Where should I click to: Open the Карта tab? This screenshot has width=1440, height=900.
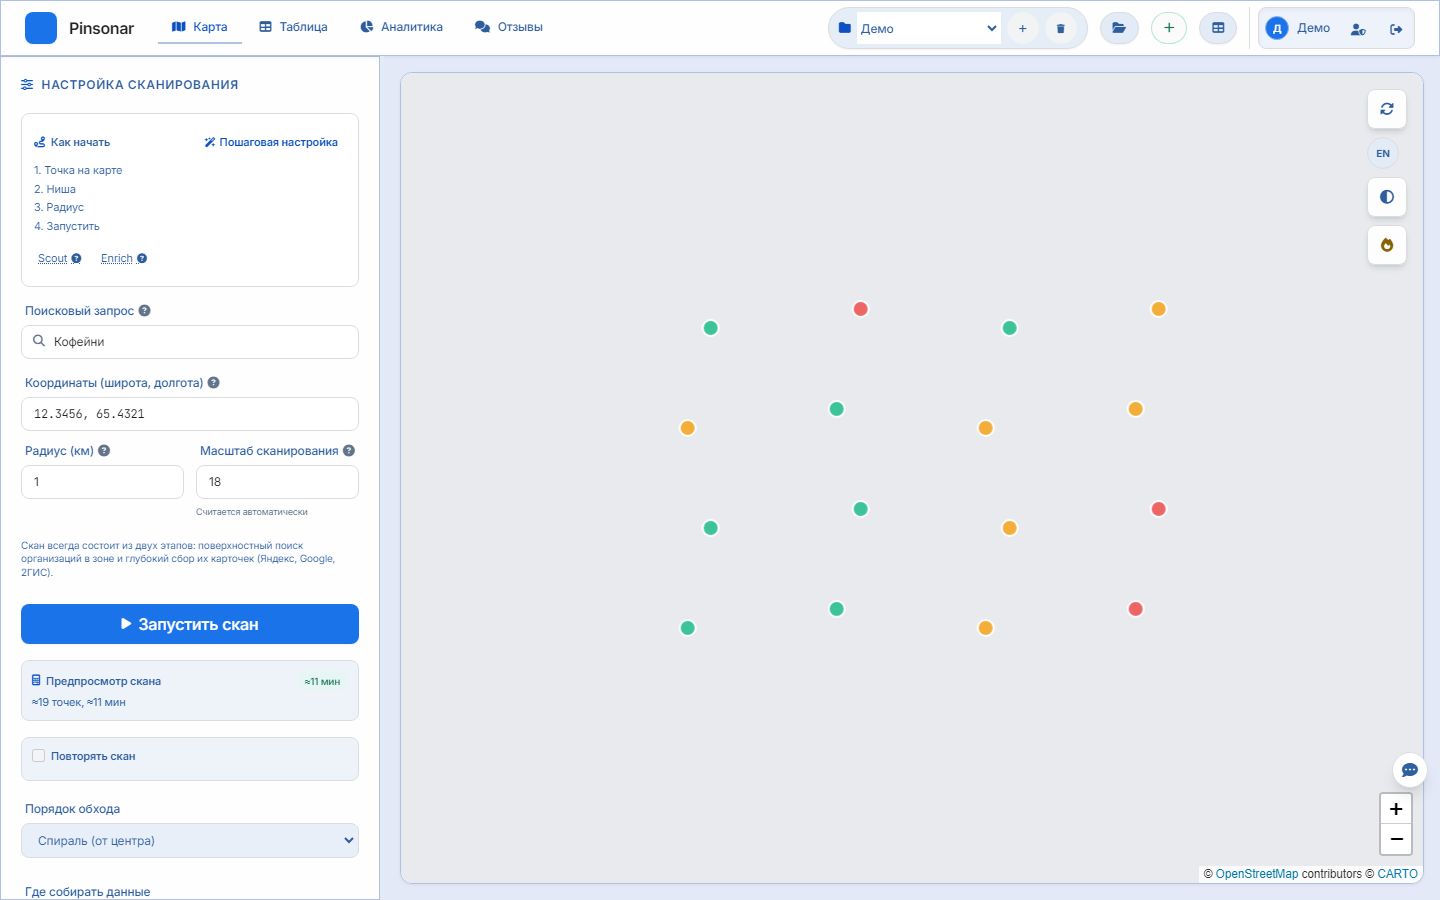(x=200, y=27)
